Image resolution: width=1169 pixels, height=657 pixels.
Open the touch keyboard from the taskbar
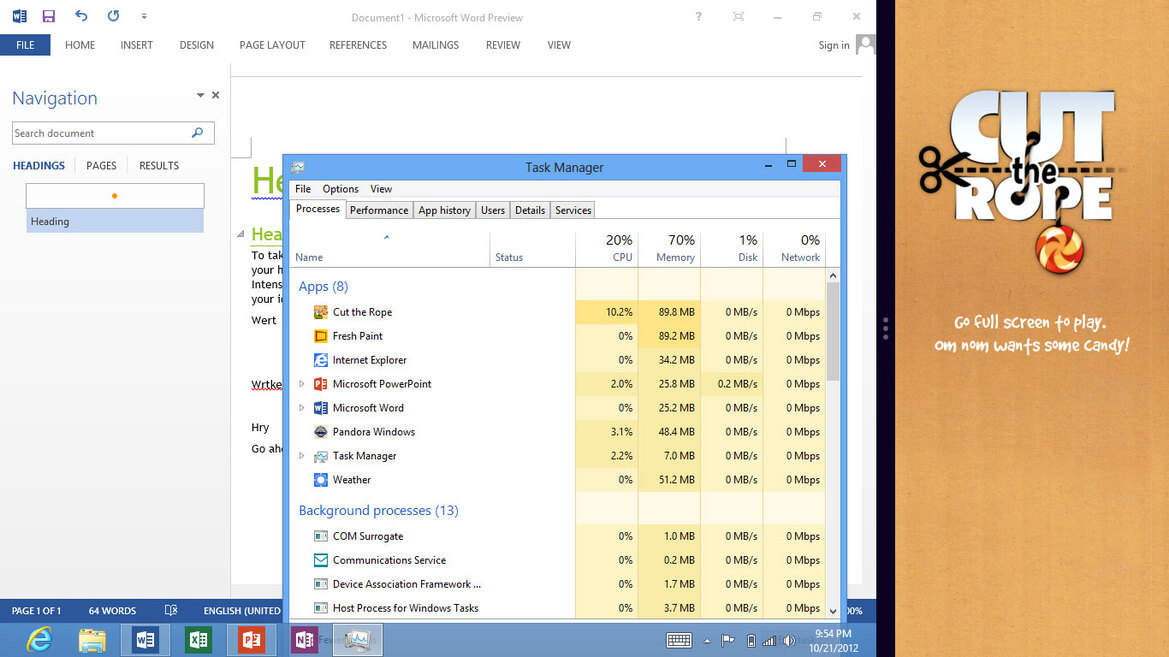click(678, 640)
